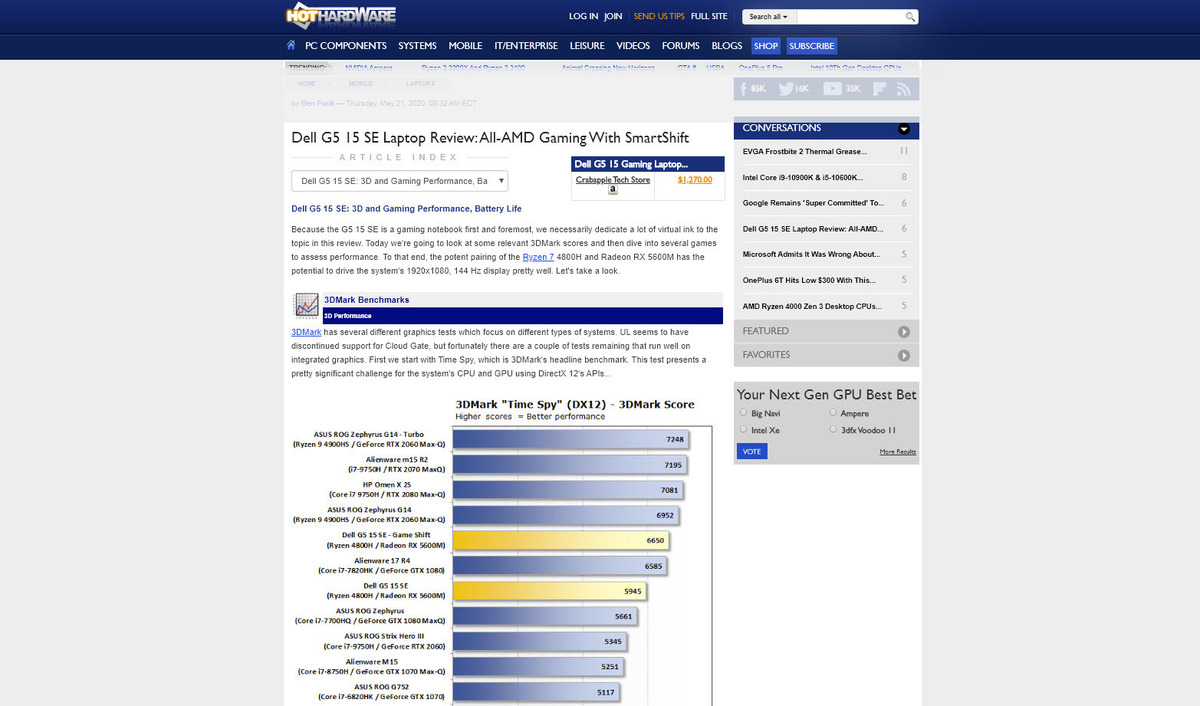The height and width of the screenshot is (706, 1200).
Task: Open the AMD Ryzen 4000 Zen 3 conversation
Action: [x=810, y=306]
